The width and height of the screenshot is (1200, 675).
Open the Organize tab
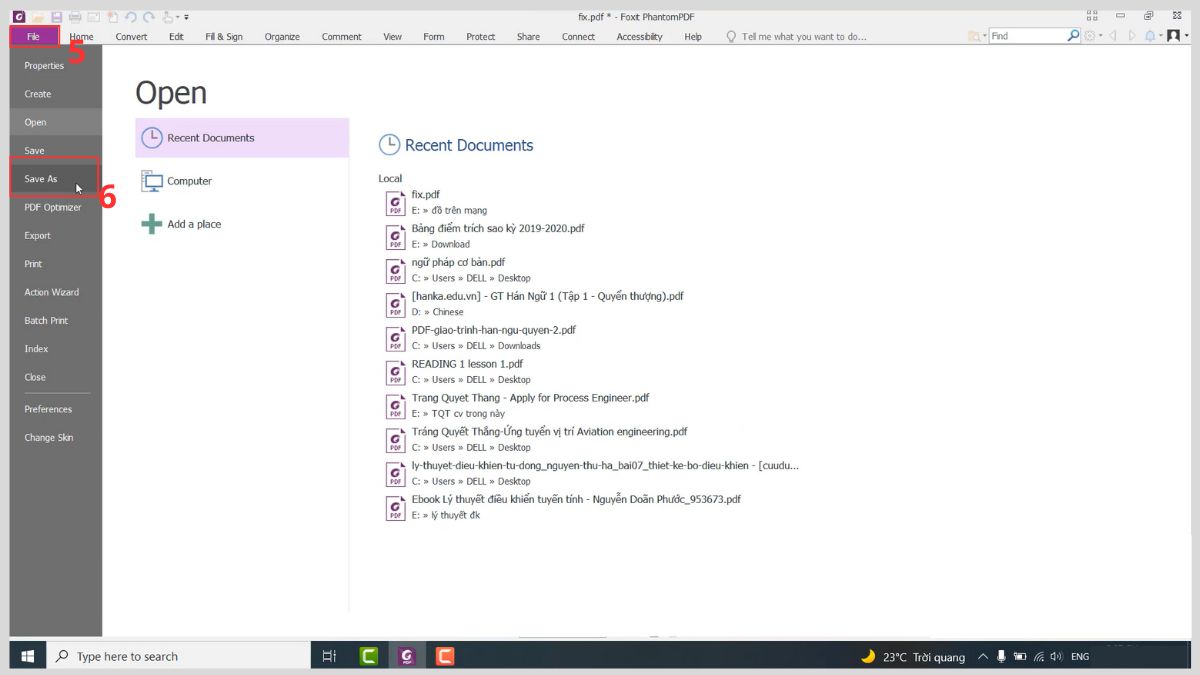coord(282,37)
